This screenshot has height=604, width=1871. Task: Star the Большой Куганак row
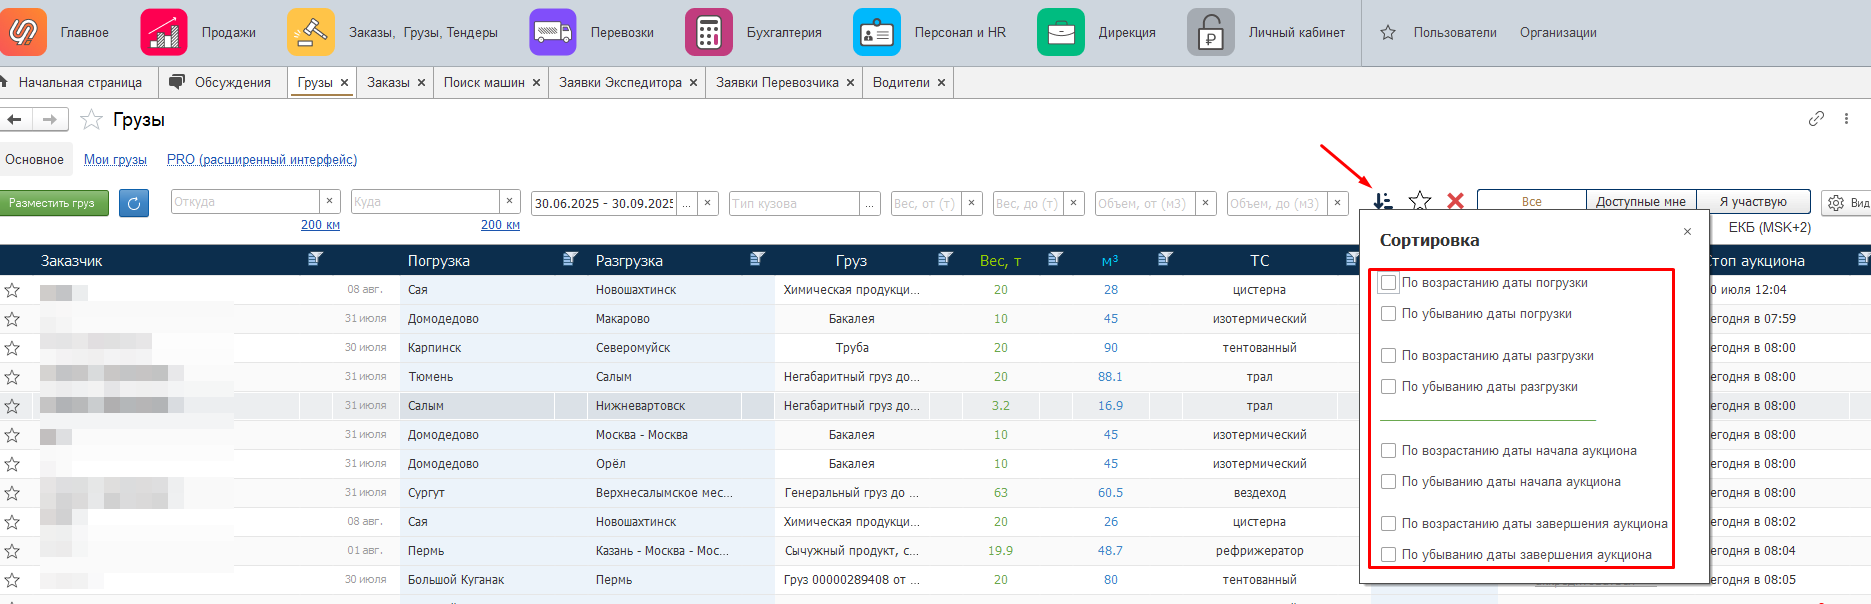[12, 580]
